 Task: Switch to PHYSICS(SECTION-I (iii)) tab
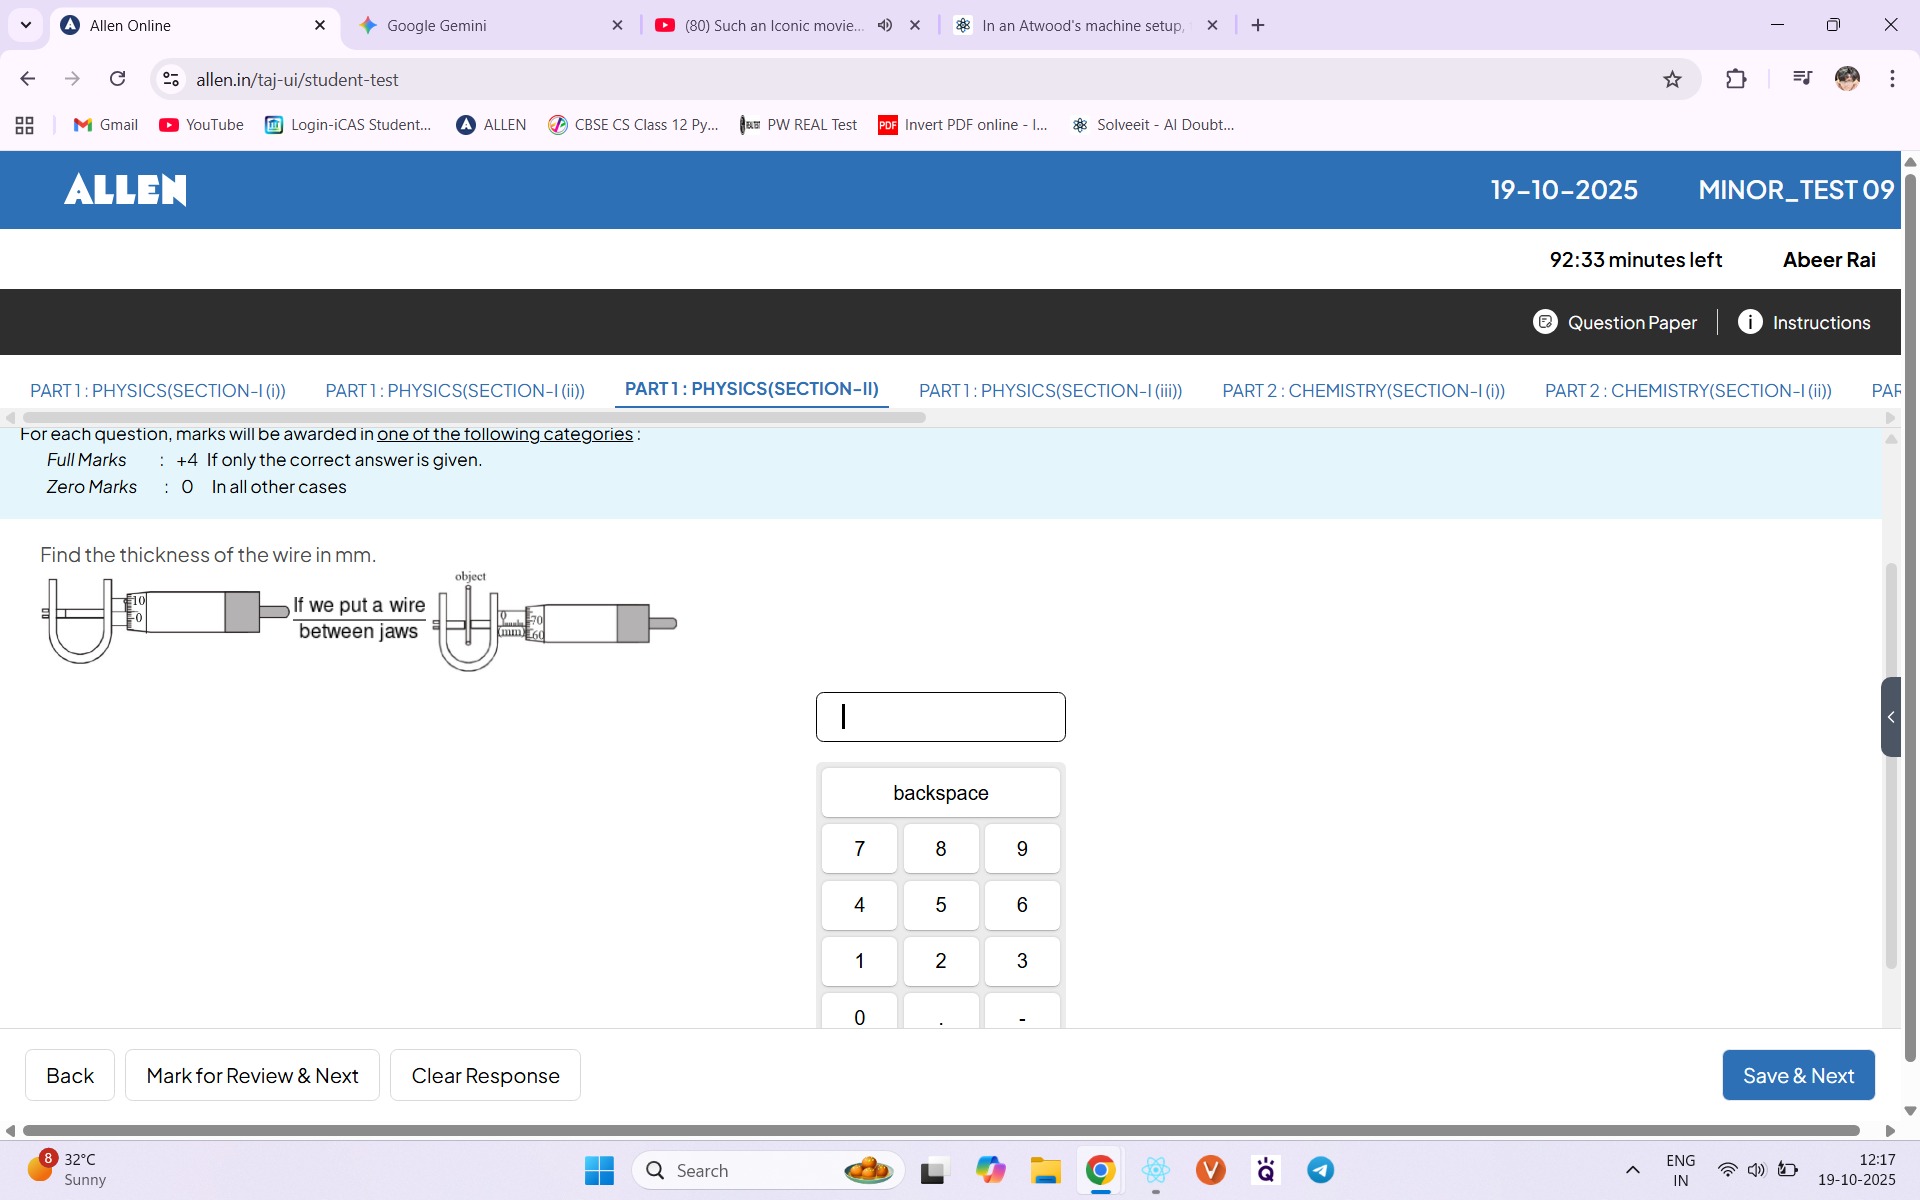pyautogui.click(x=1050, y=391)
